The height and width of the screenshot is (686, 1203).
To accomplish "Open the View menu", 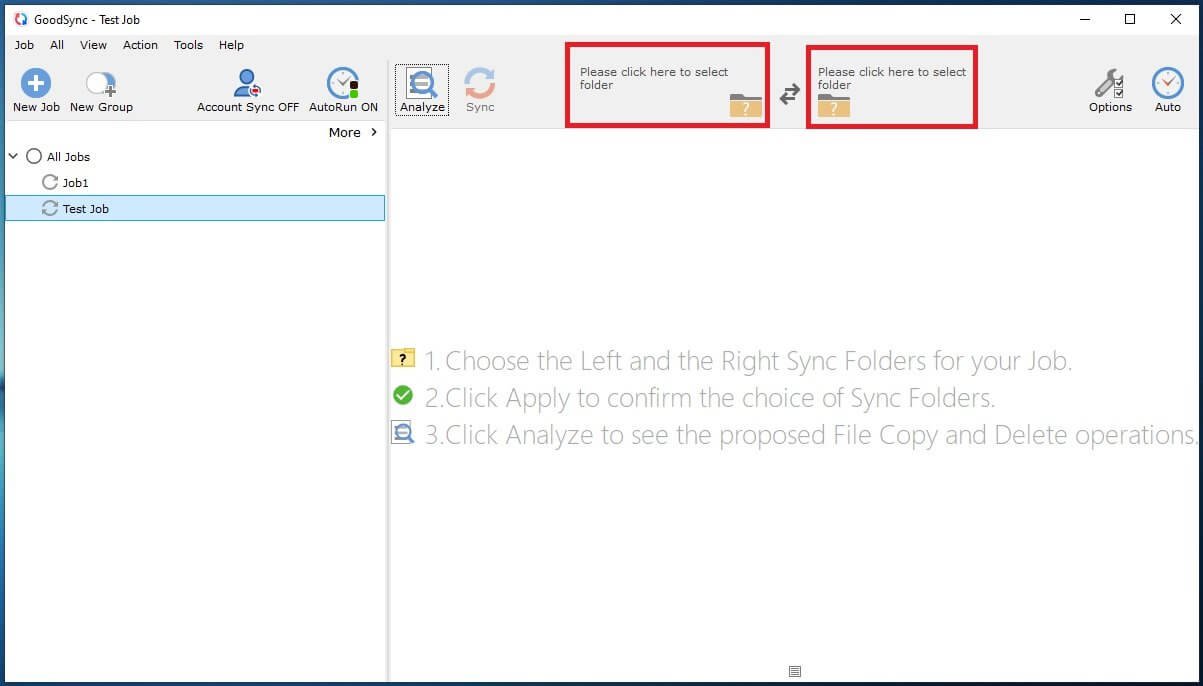I will (x=93, y=45).
